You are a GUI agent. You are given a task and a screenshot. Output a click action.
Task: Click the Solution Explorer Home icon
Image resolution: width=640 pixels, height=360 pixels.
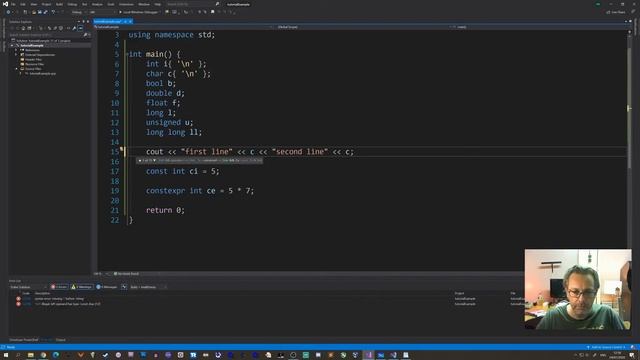point(23,28)
